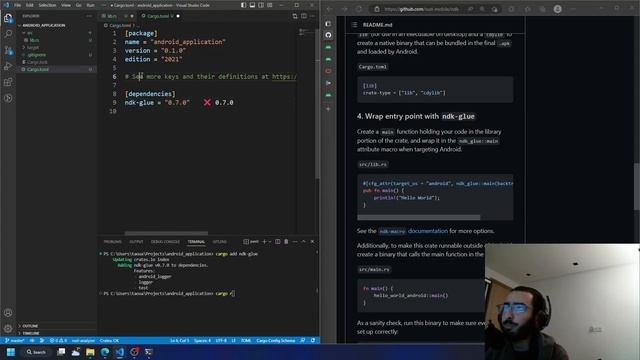Screen dimensions: 640x360
Task: Kill terminal with the trash icon
Action: click(x=286, y=242)
